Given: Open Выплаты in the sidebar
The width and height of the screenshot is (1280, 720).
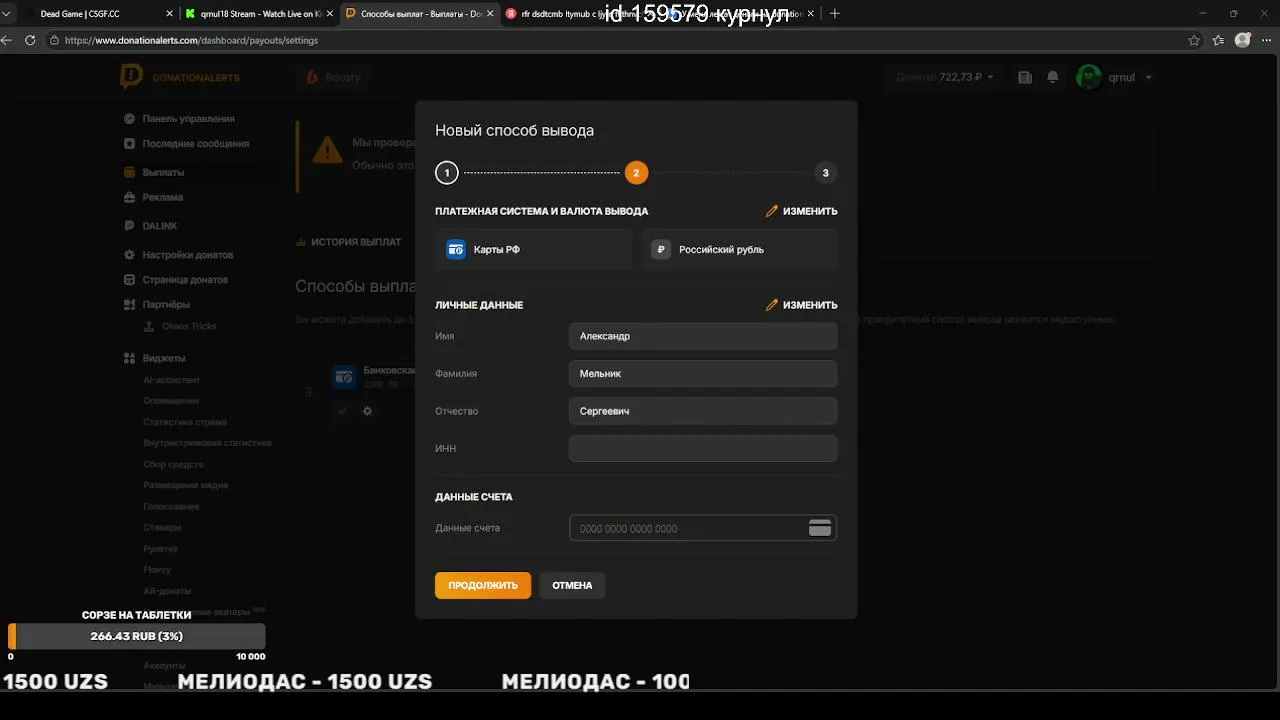Looking at the screenshot, I should 163,172.
